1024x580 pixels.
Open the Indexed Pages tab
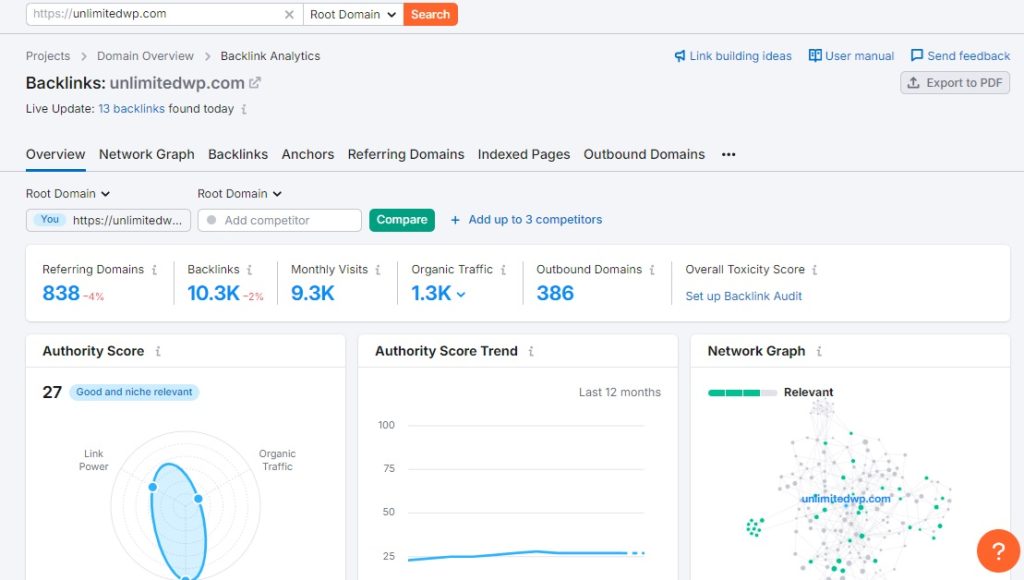524,155
